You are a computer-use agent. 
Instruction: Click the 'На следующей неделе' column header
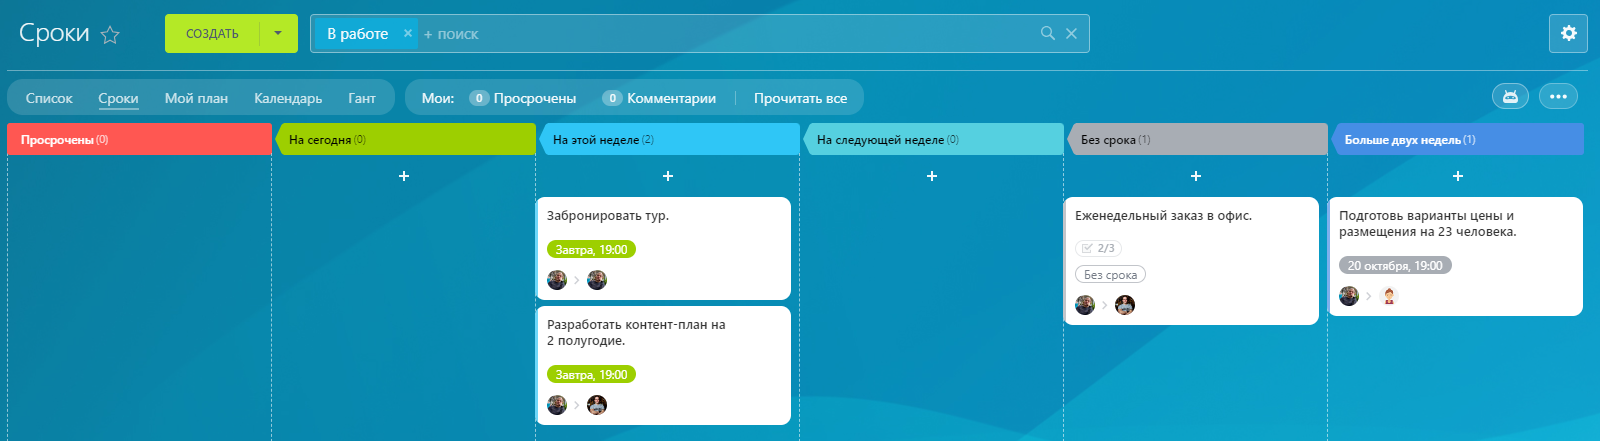[x=932, y=139]
